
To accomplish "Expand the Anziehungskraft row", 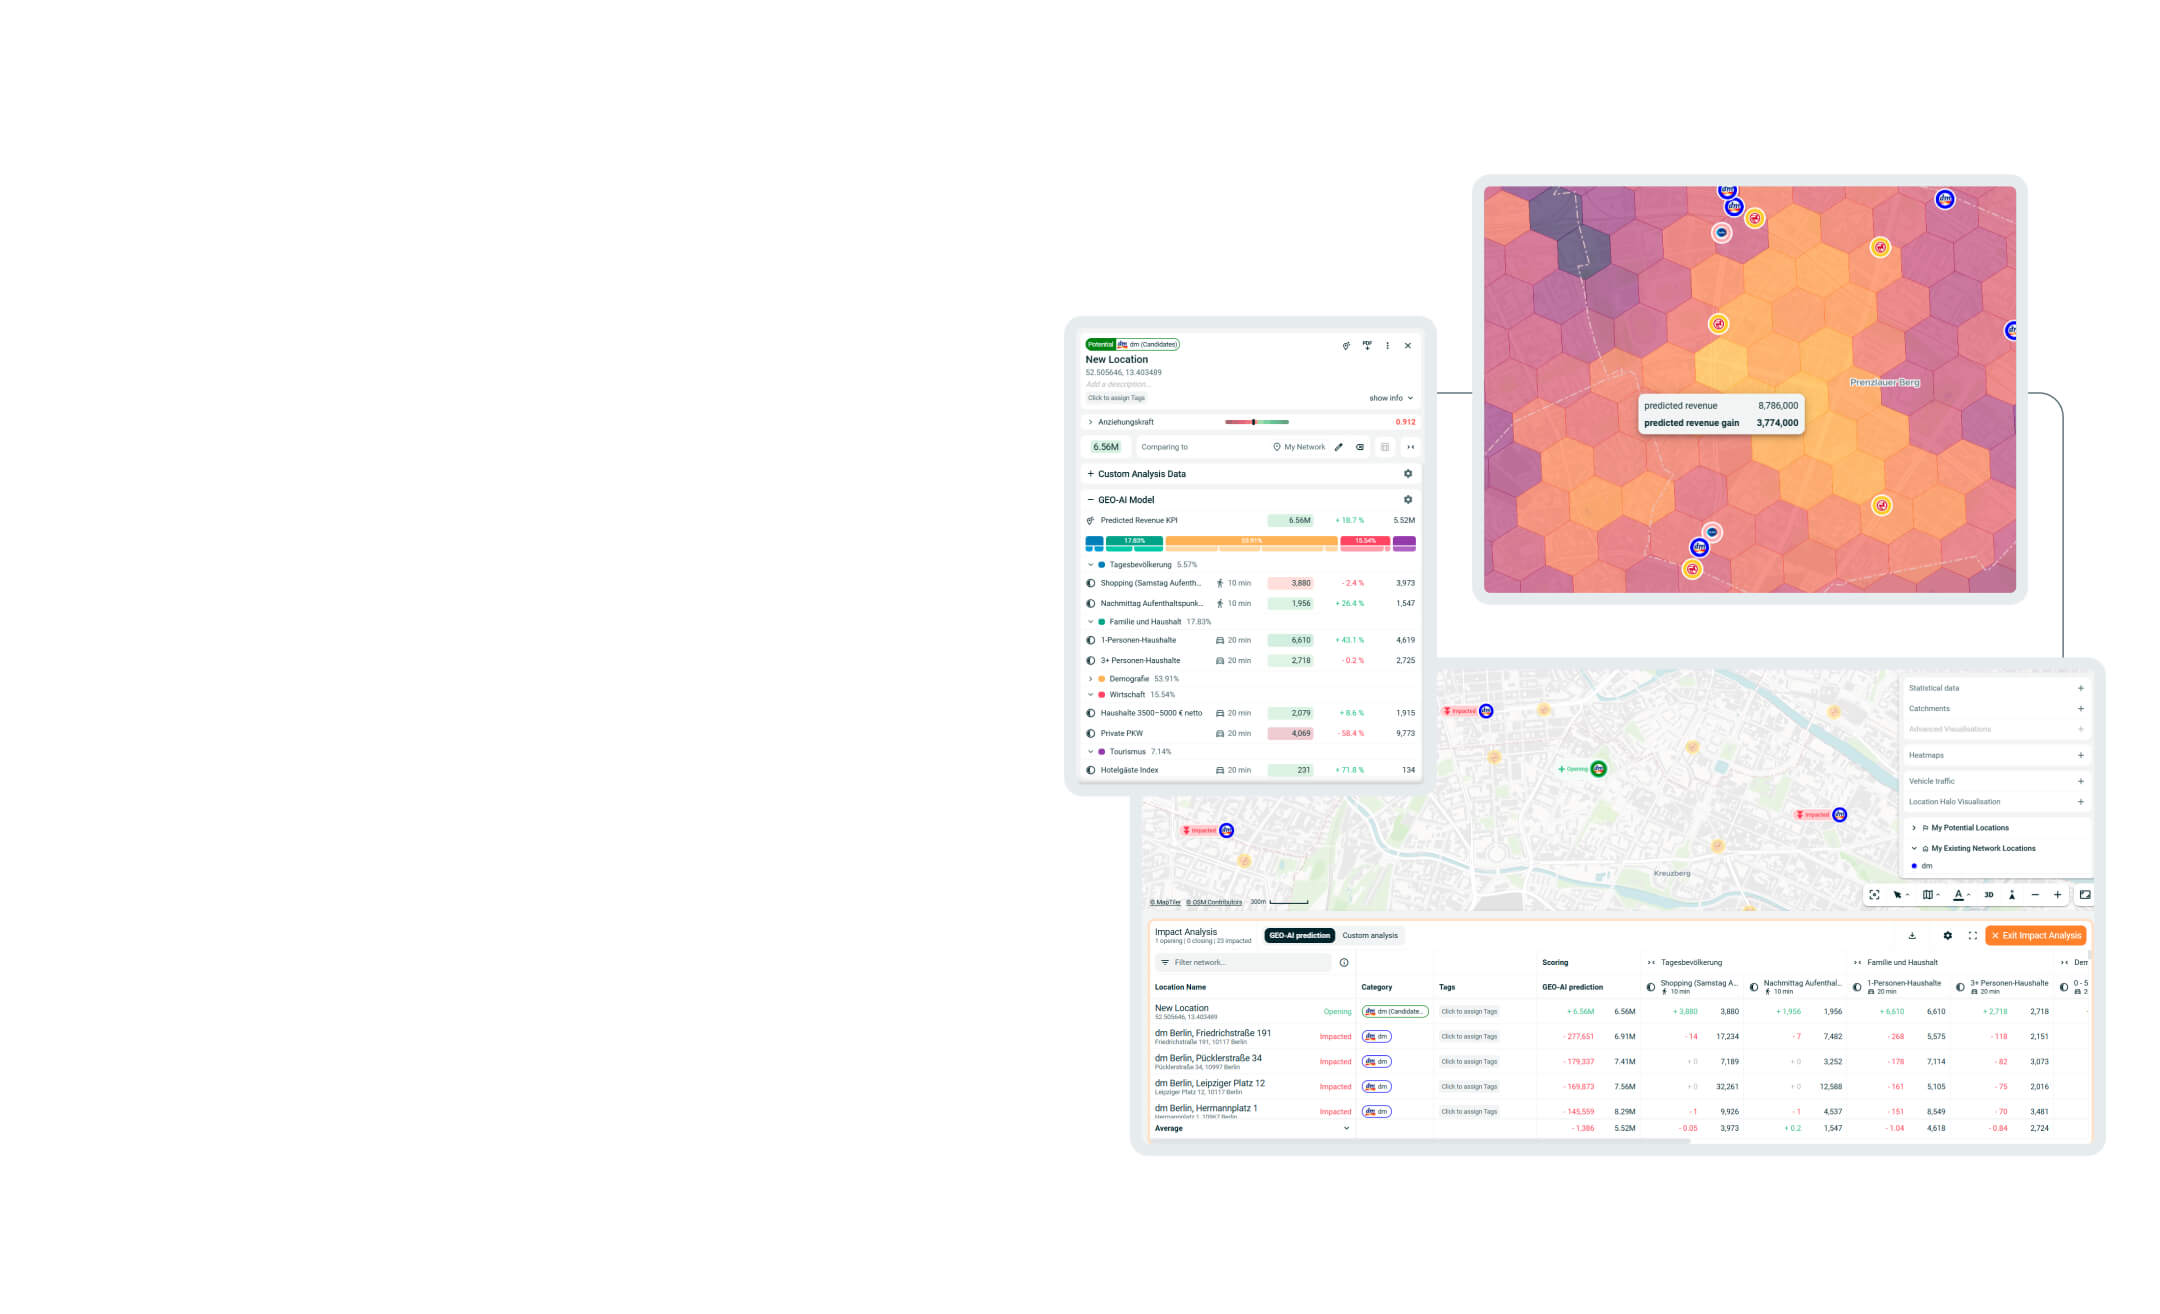I will 1090,422.
